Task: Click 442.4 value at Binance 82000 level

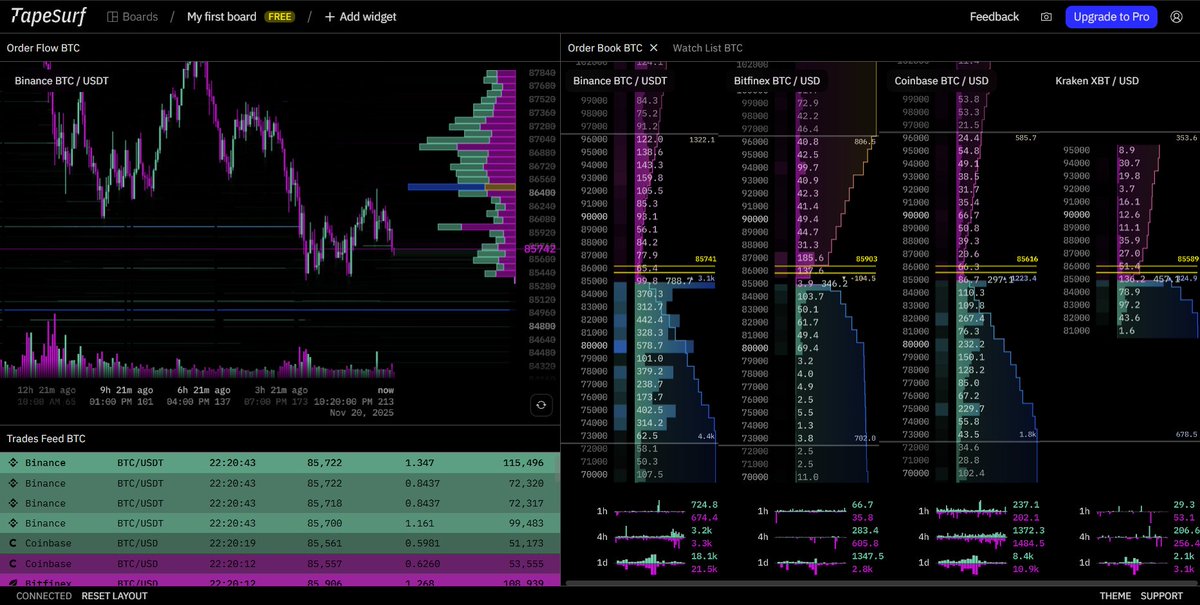Action: (x=649, y=319)
